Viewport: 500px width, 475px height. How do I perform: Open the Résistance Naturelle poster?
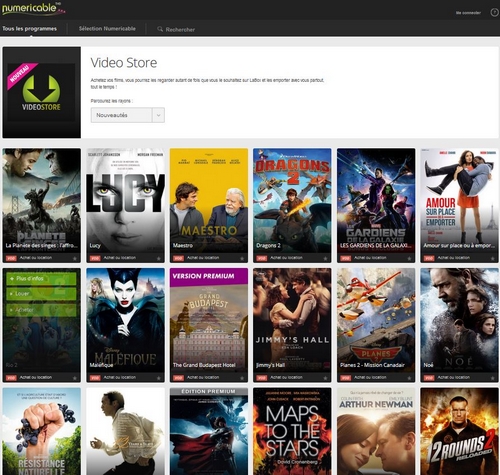pos(41,431)
